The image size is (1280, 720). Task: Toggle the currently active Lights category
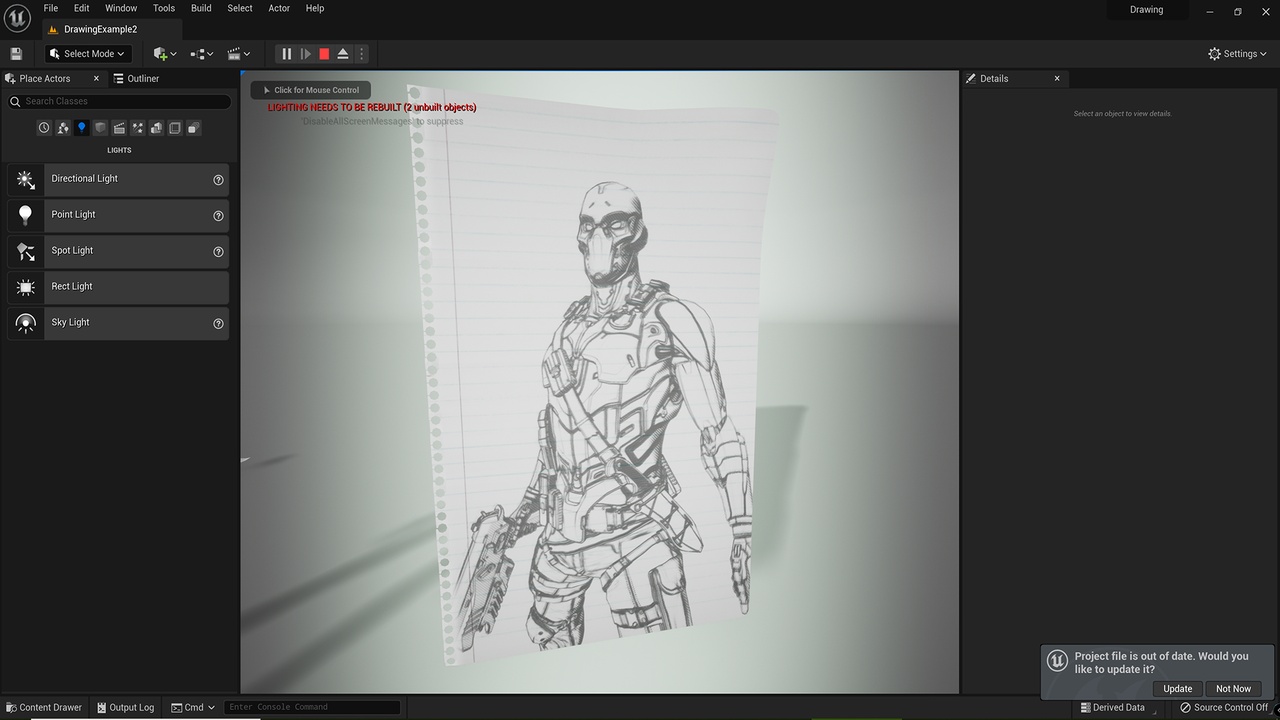[x=81, y=127]
